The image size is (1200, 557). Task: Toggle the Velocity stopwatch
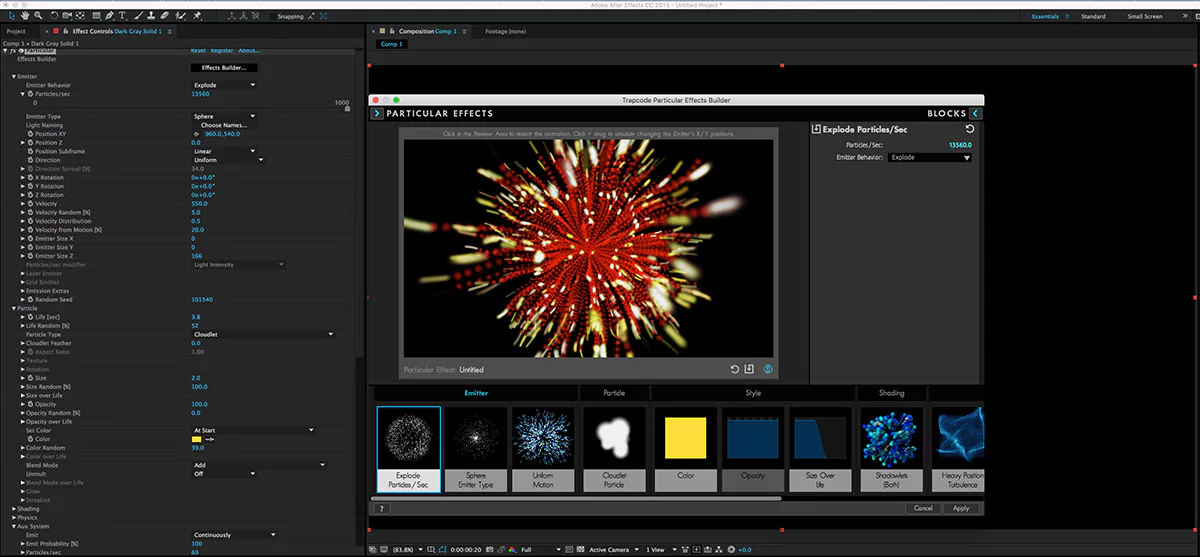coord(29,203)
